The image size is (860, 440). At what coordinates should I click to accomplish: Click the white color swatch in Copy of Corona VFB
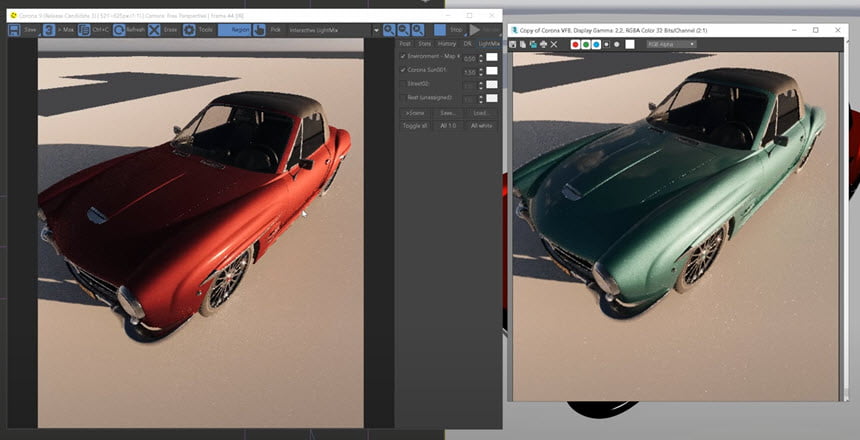pos(630,44)
